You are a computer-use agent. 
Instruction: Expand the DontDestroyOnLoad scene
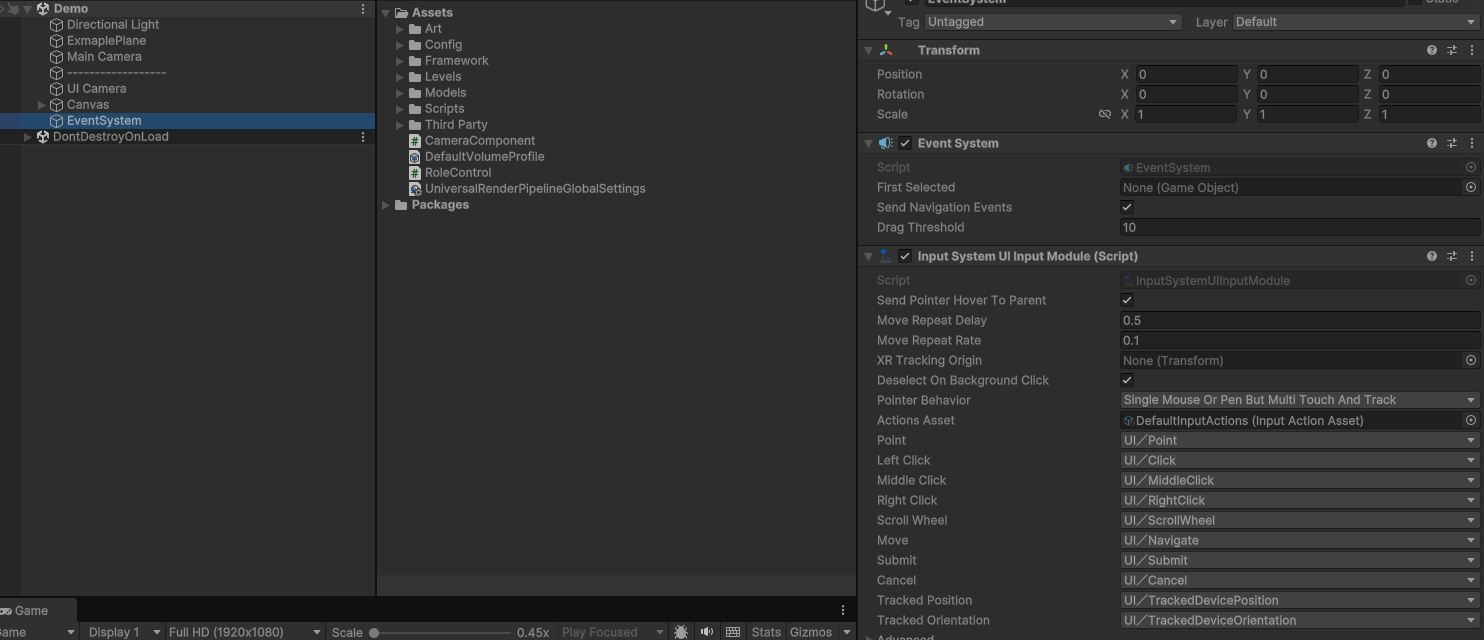[x=27, y=136]
